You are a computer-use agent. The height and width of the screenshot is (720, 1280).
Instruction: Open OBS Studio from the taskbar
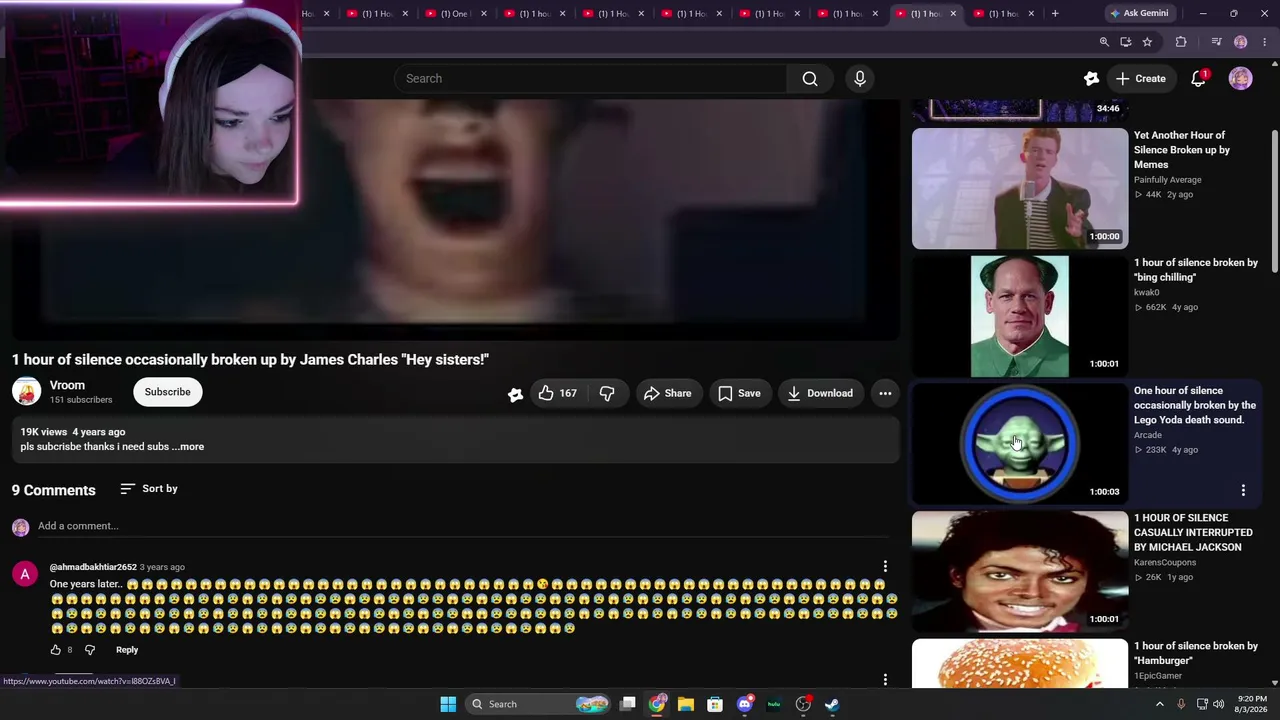click(x=803, y=704)
